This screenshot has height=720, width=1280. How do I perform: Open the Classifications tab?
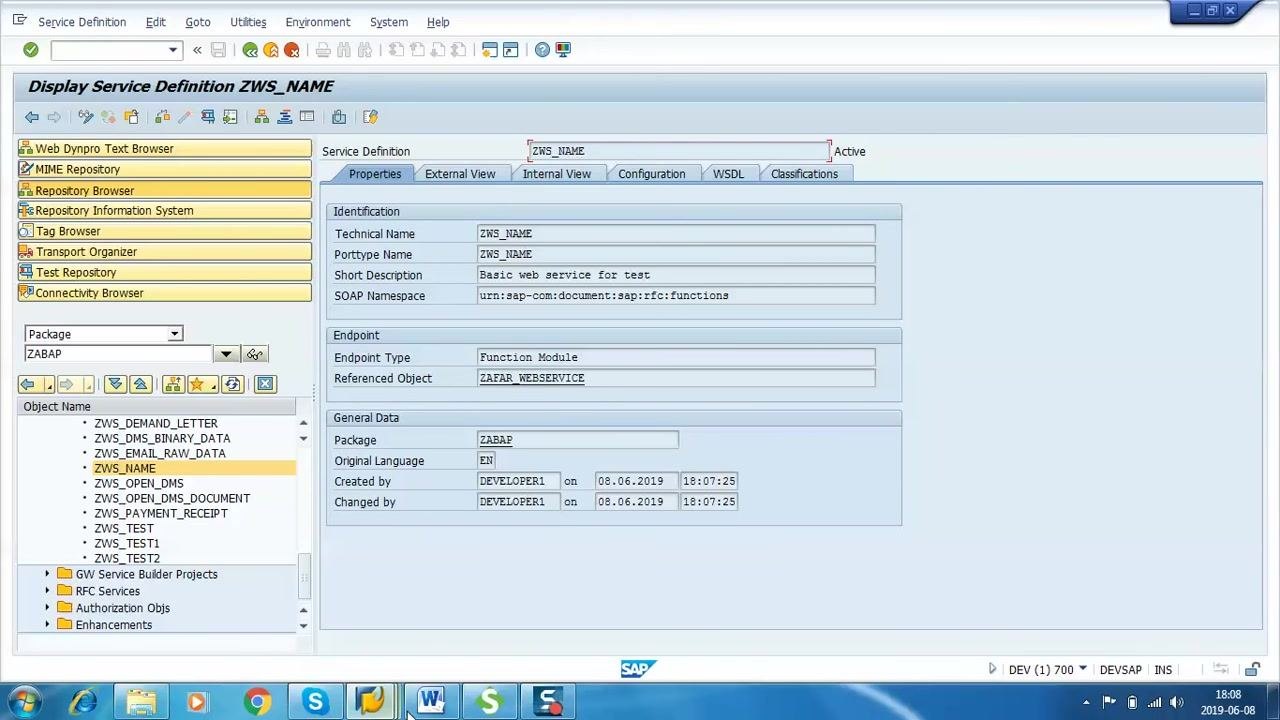click(x=804, y=174)
